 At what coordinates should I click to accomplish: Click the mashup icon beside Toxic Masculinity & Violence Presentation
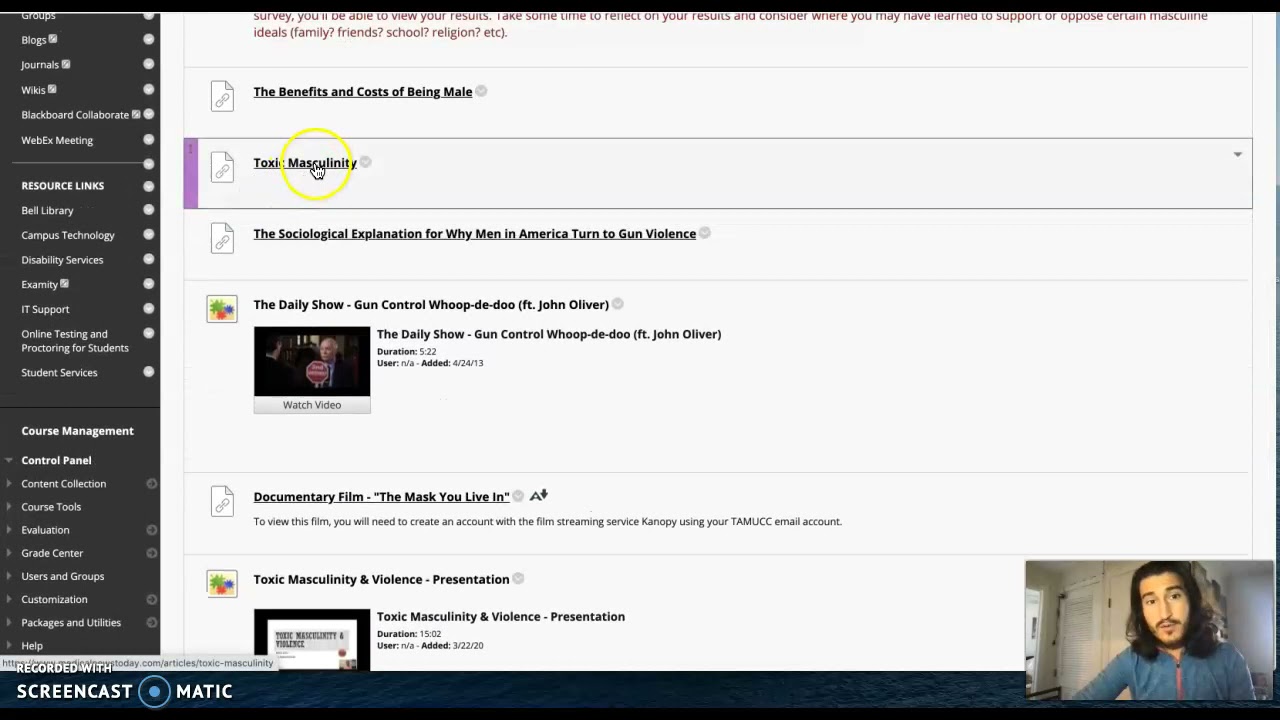[222, 583]
